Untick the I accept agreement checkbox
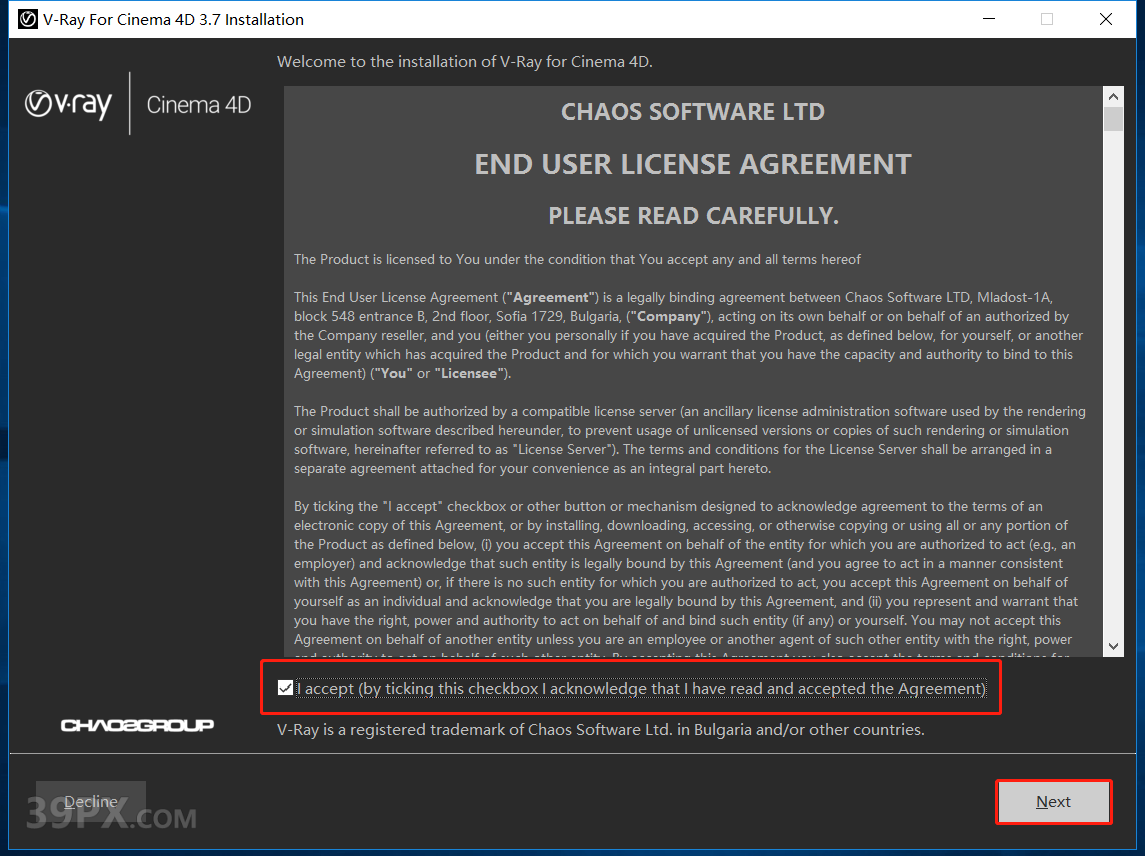This screenshot has width=1145, height=856. point(286,688)
